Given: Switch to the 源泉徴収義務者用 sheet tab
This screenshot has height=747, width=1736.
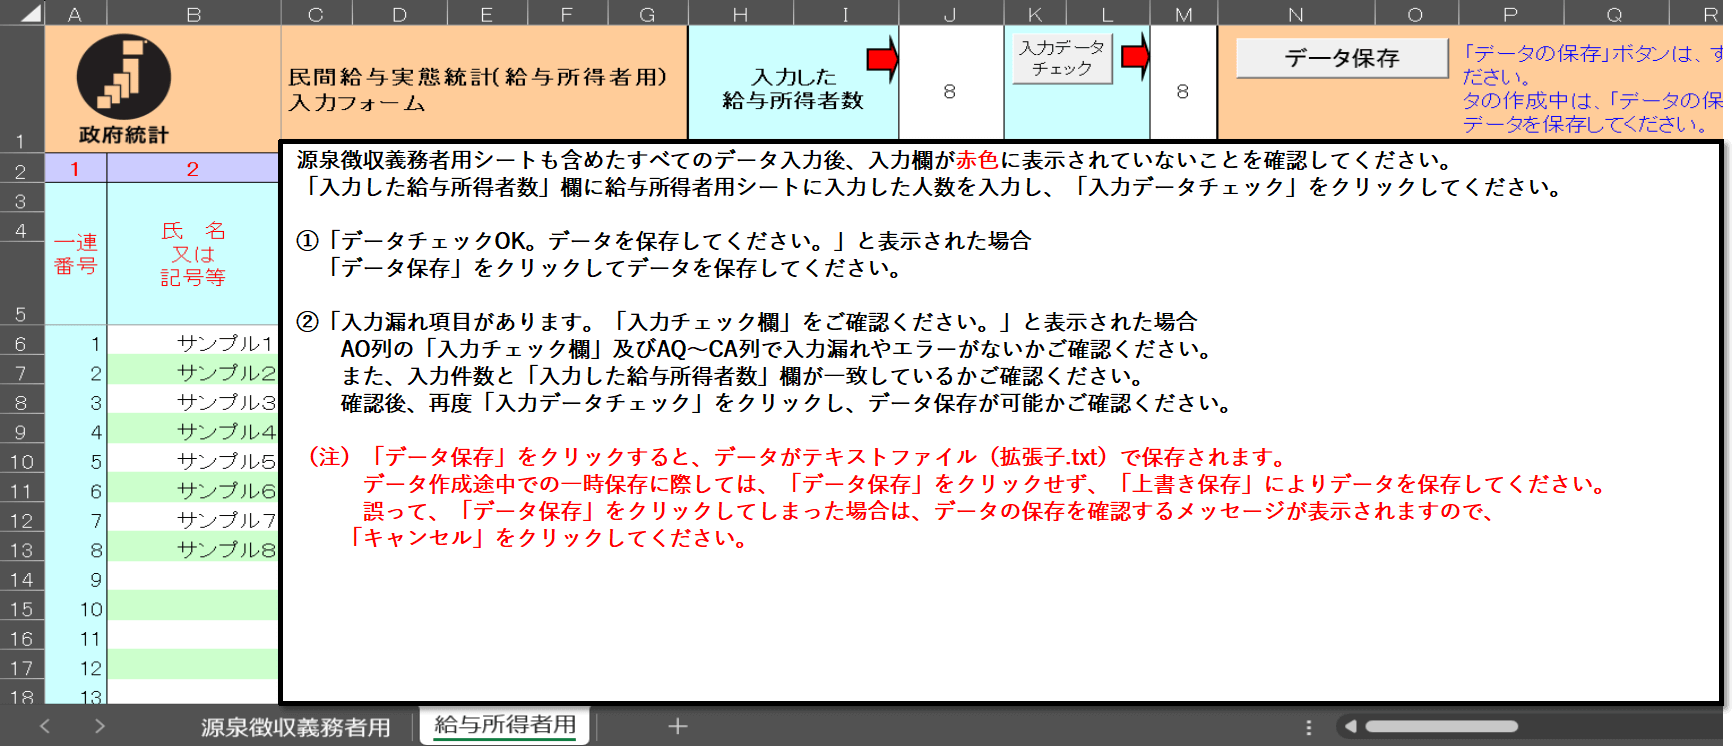Looking at the screenshot, I should pos(295,727).
